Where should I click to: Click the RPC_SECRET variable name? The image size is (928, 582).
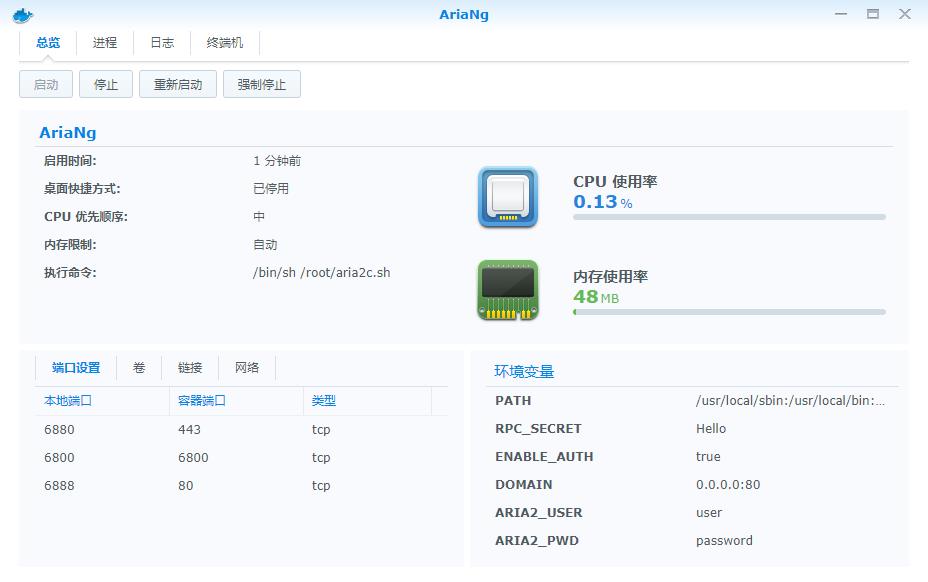(538, 429)
